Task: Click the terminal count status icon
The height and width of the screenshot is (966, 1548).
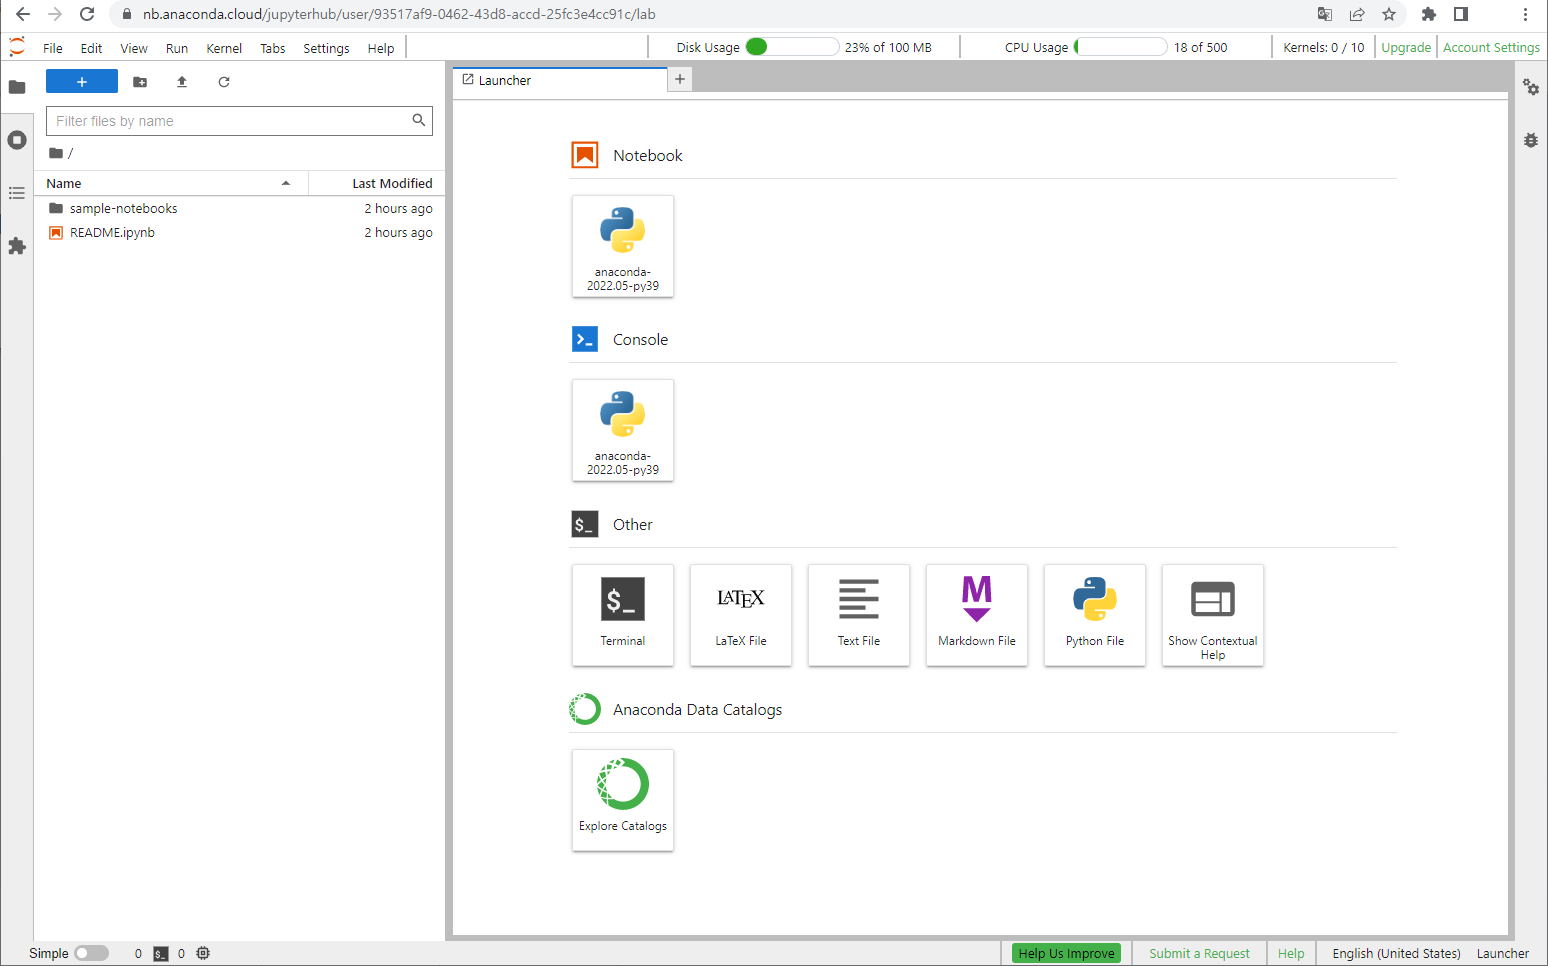Action: point(161,954)
